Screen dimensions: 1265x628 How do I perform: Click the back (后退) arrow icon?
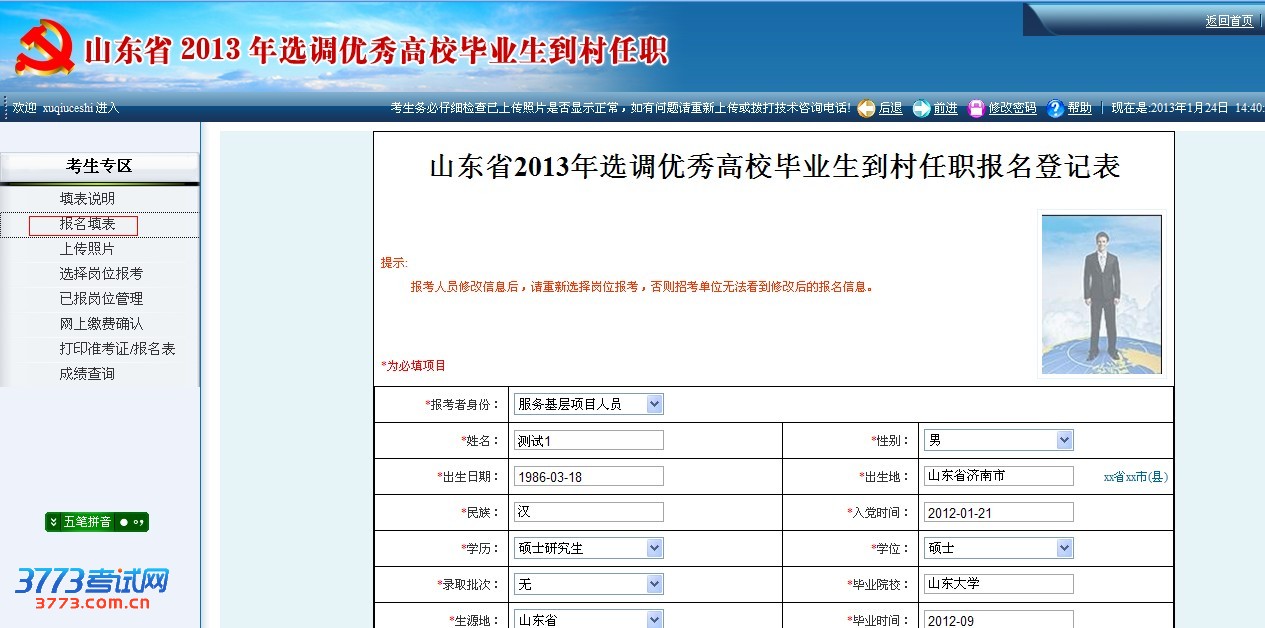[866, 108]
